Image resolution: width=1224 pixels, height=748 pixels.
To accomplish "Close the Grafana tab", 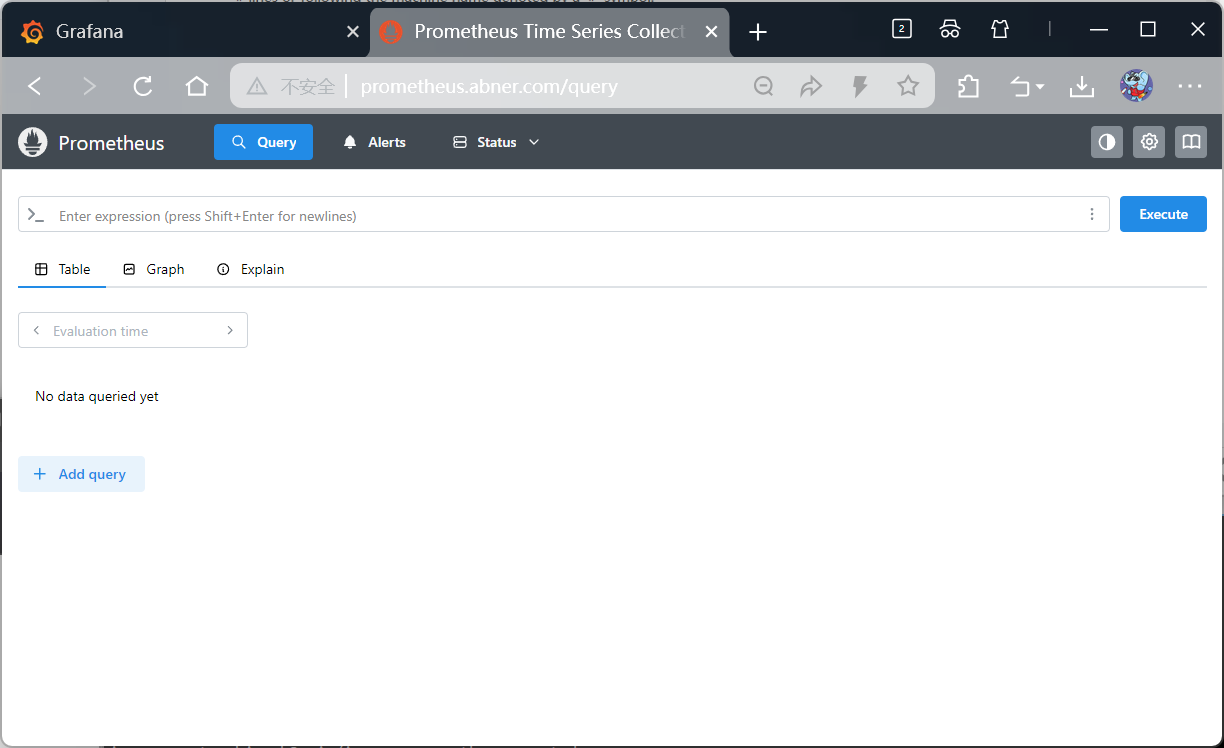I will (352, 32).
